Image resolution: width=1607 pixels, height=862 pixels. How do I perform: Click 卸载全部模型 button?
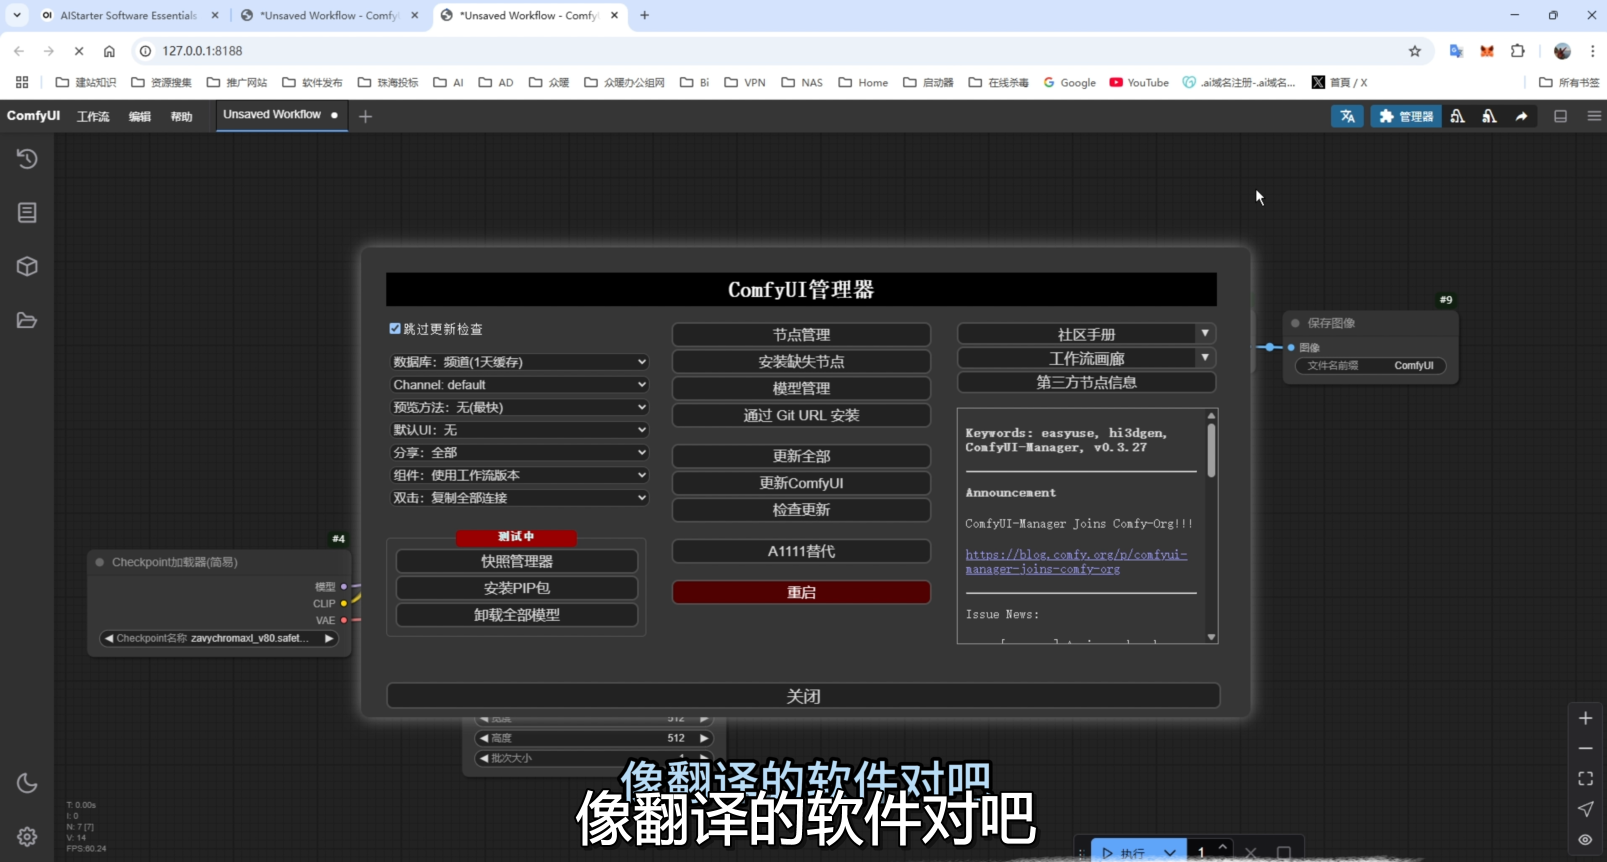tap(517, 615)
